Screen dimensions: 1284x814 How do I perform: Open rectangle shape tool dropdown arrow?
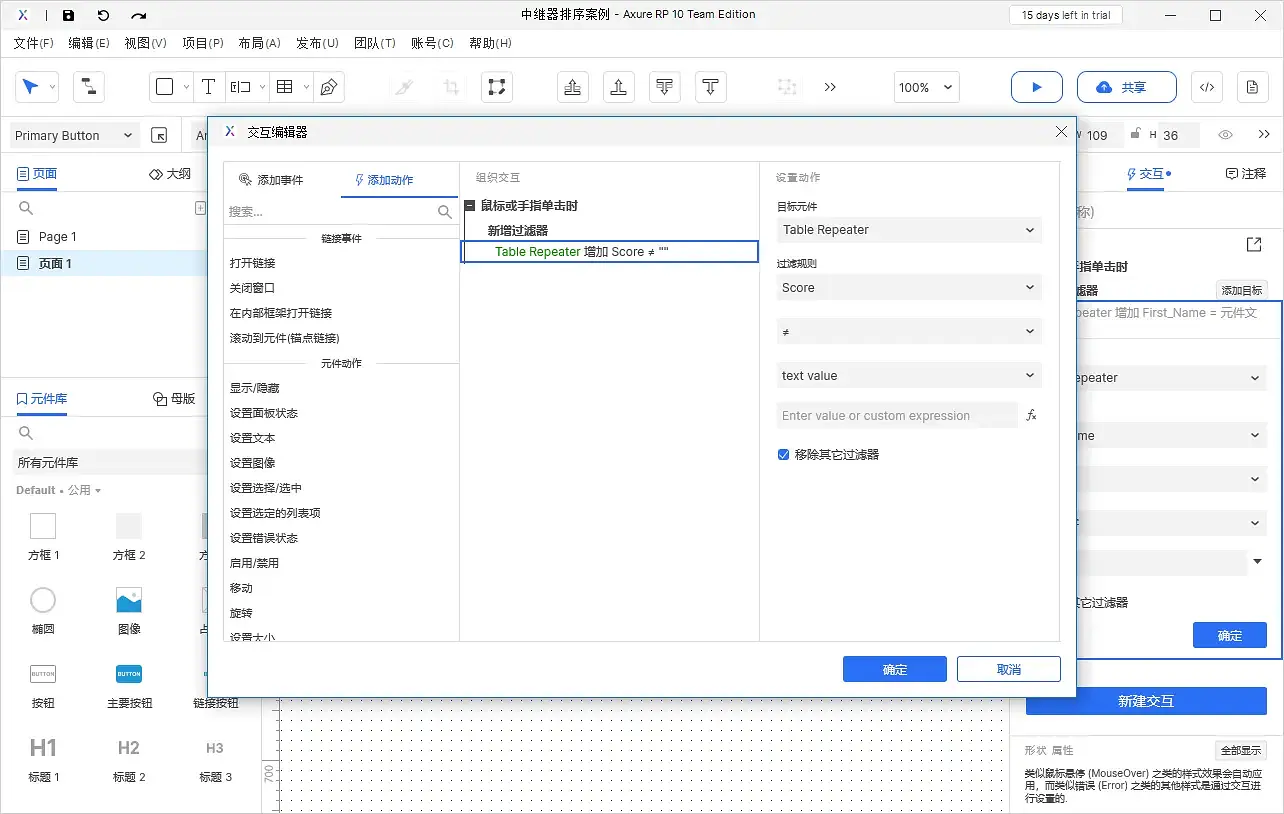pos(187,87)
